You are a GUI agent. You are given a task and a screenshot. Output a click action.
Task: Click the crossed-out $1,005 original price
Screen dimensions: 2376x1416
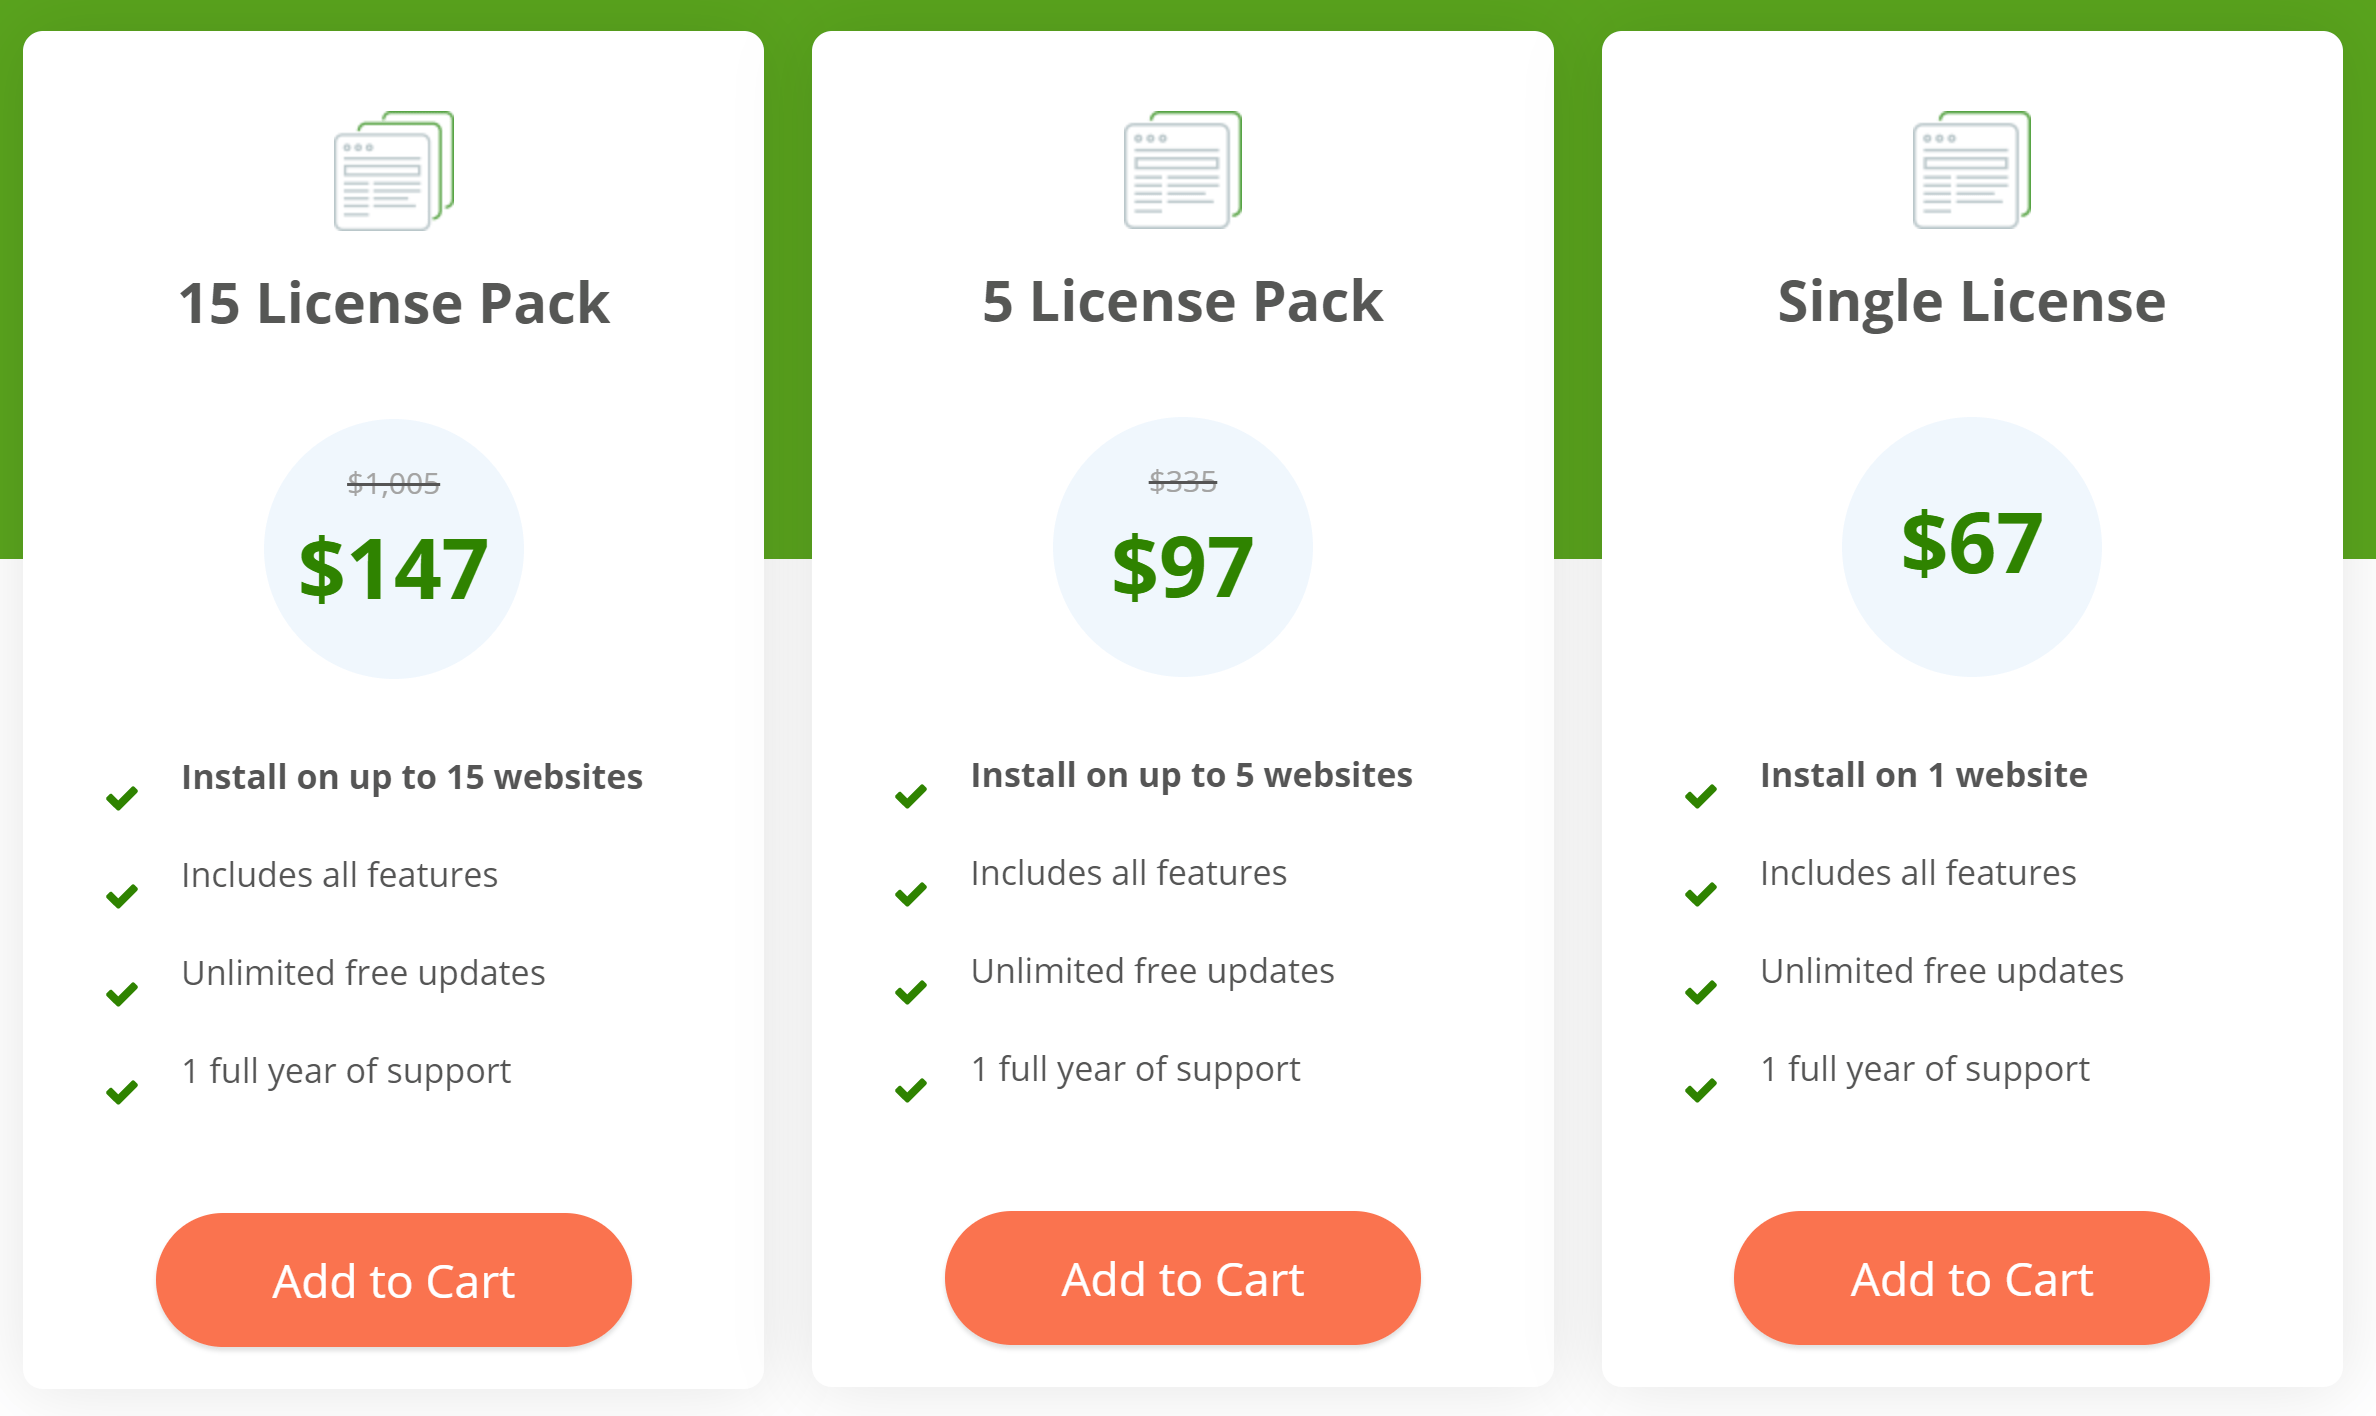pos(393,484)
